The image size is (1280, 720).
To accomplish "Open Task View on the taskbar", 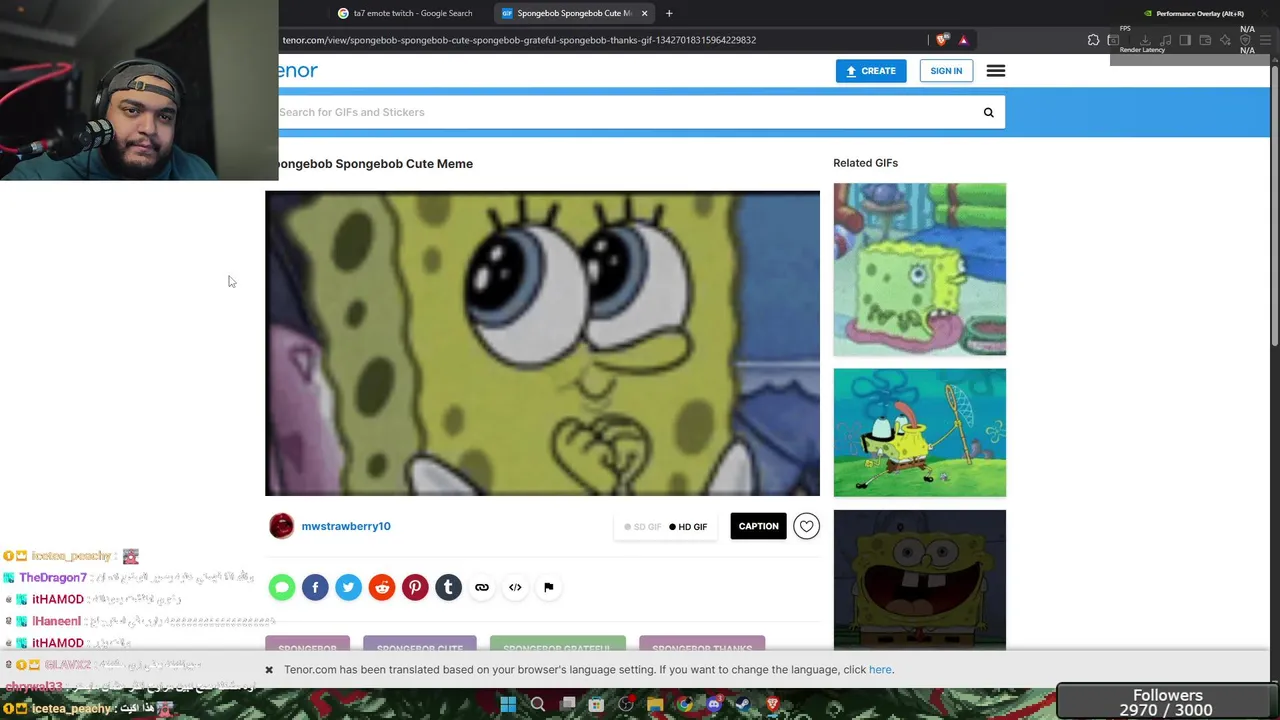I will click(x=567, y=705).
